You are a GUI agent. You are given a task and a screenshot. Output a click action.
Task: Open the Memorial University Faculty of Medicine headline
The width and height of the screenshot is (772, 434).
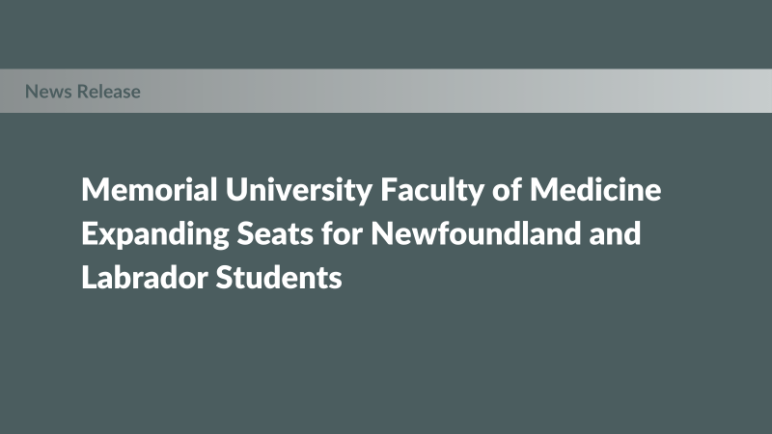click(x=371, y=233)
